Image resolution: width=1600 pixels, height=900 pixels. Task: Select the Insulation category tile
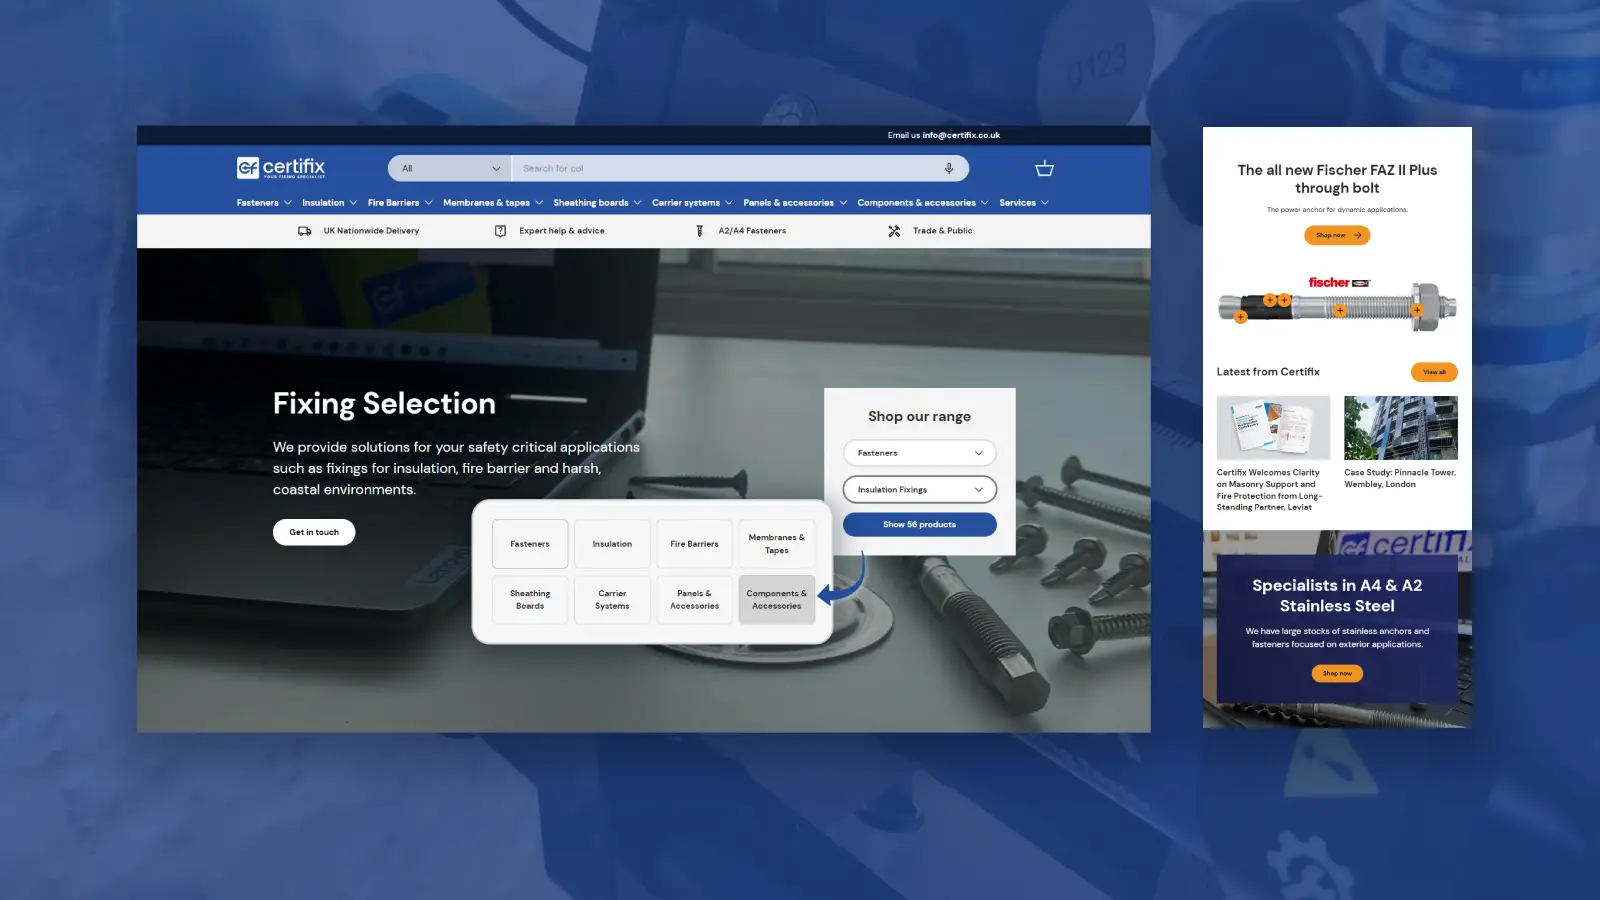[612, 544]
